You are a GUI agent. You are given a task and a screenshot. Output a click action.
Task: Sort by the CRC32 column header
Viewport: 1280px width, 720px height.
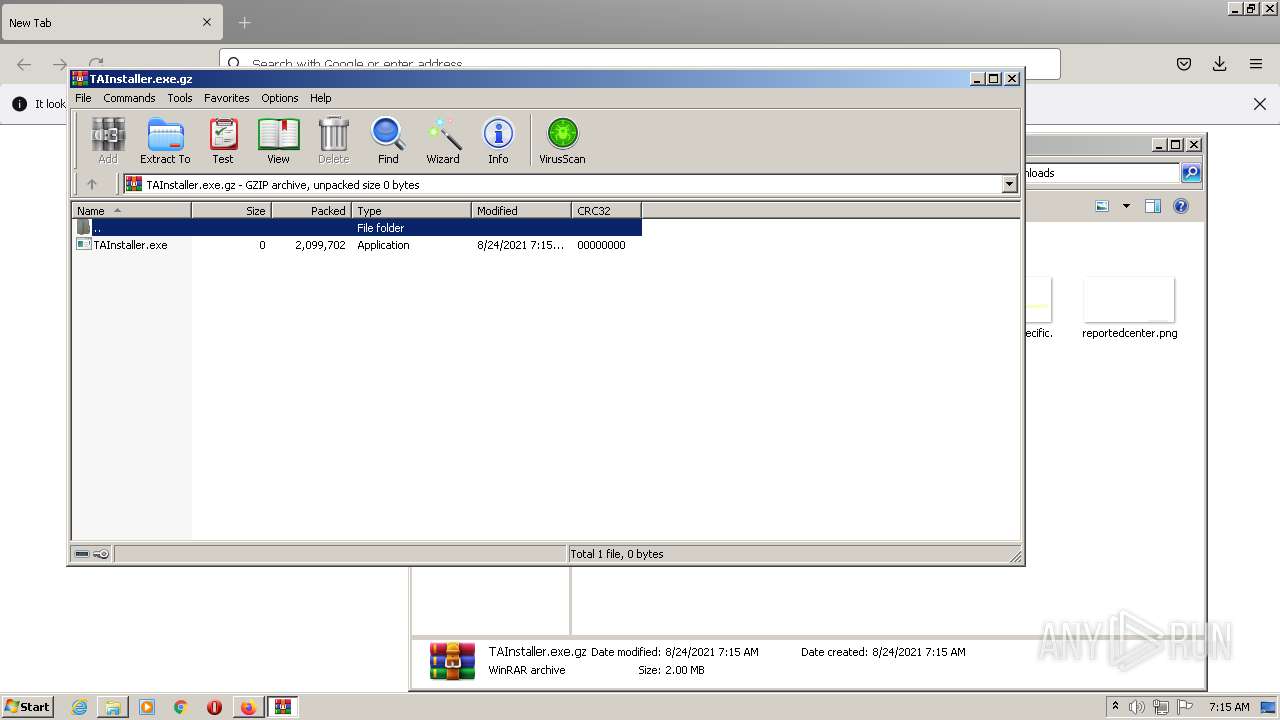click(x=606, y=210)
